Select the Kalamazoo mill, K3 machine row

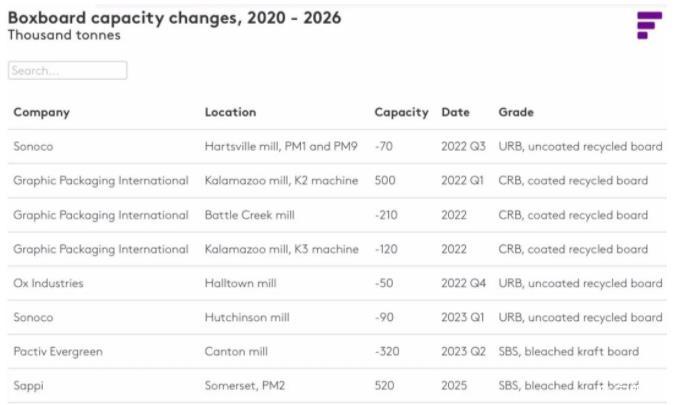[337, 249]
